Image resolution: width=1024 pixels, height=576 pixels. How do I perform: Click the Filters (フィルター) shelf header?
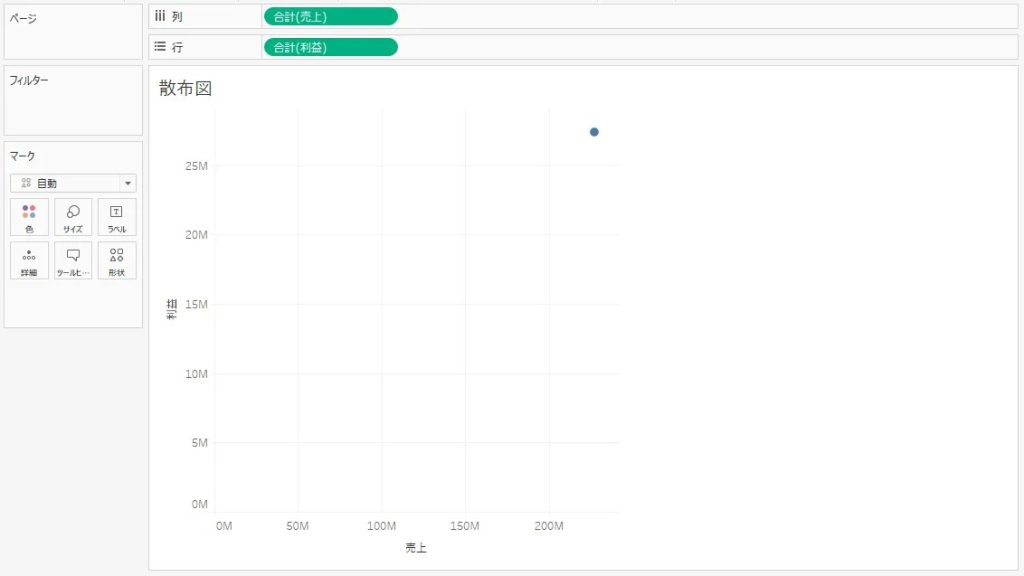tap(29, 80)
